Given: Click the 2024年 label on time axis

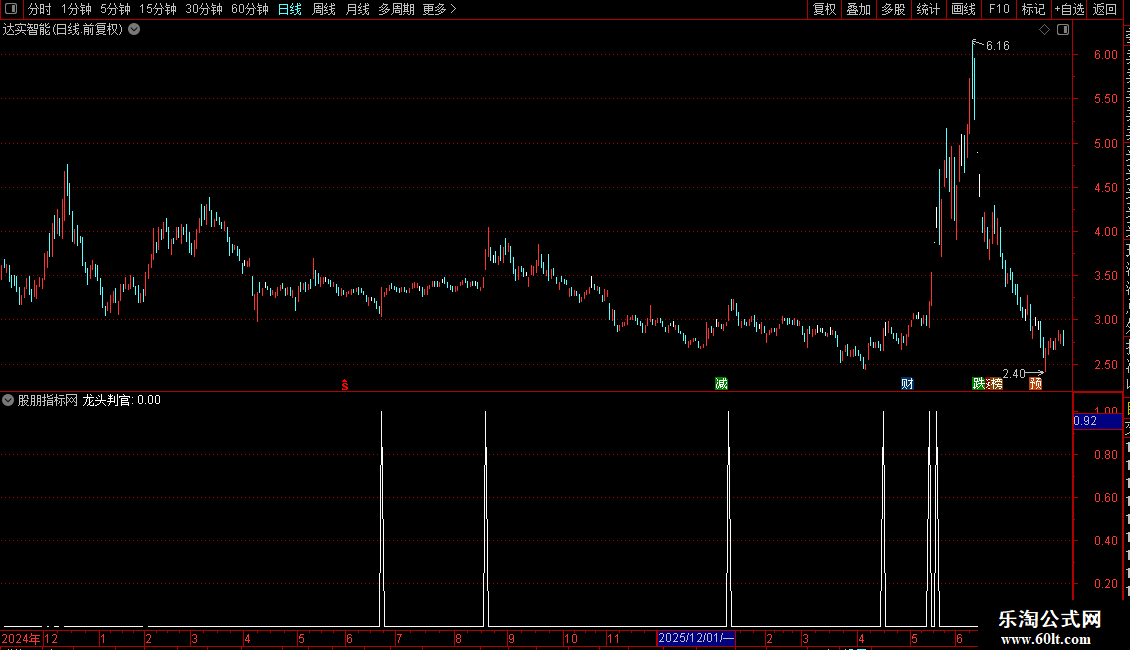Looking at the screenshot, I should tap(21, 638).
